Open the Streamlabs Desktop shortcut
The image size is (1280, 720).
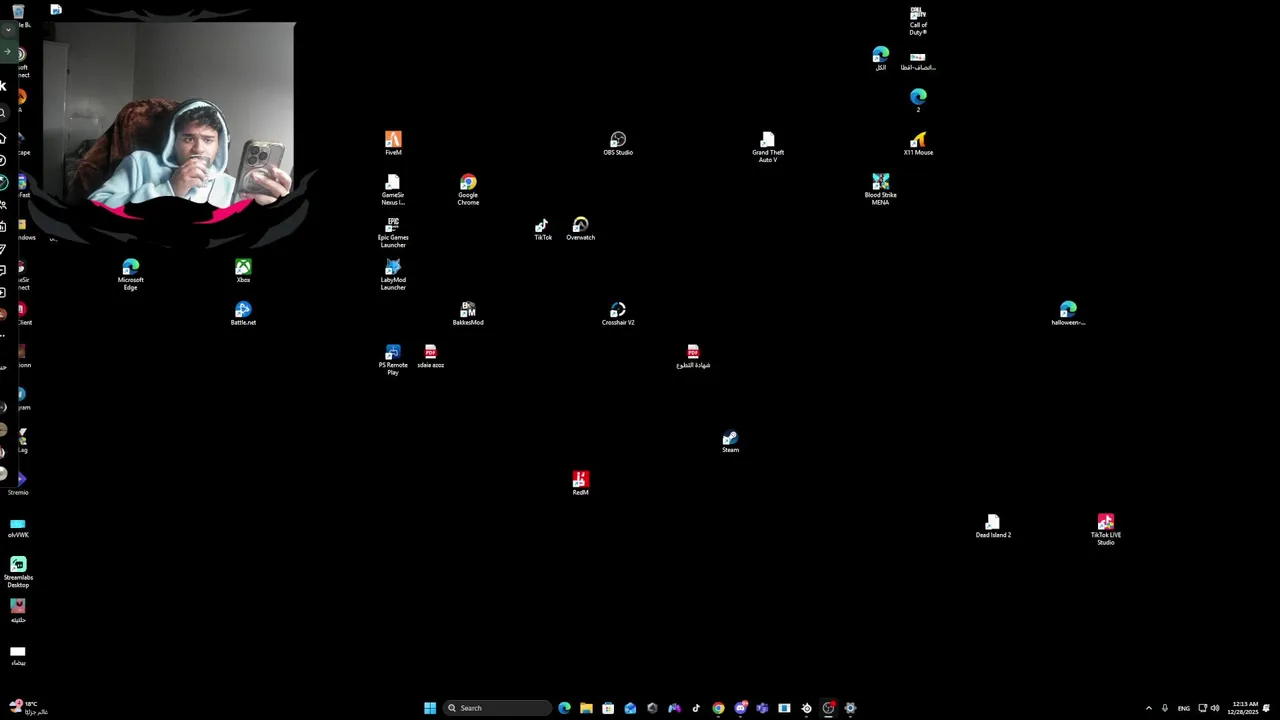click(18, 572)
